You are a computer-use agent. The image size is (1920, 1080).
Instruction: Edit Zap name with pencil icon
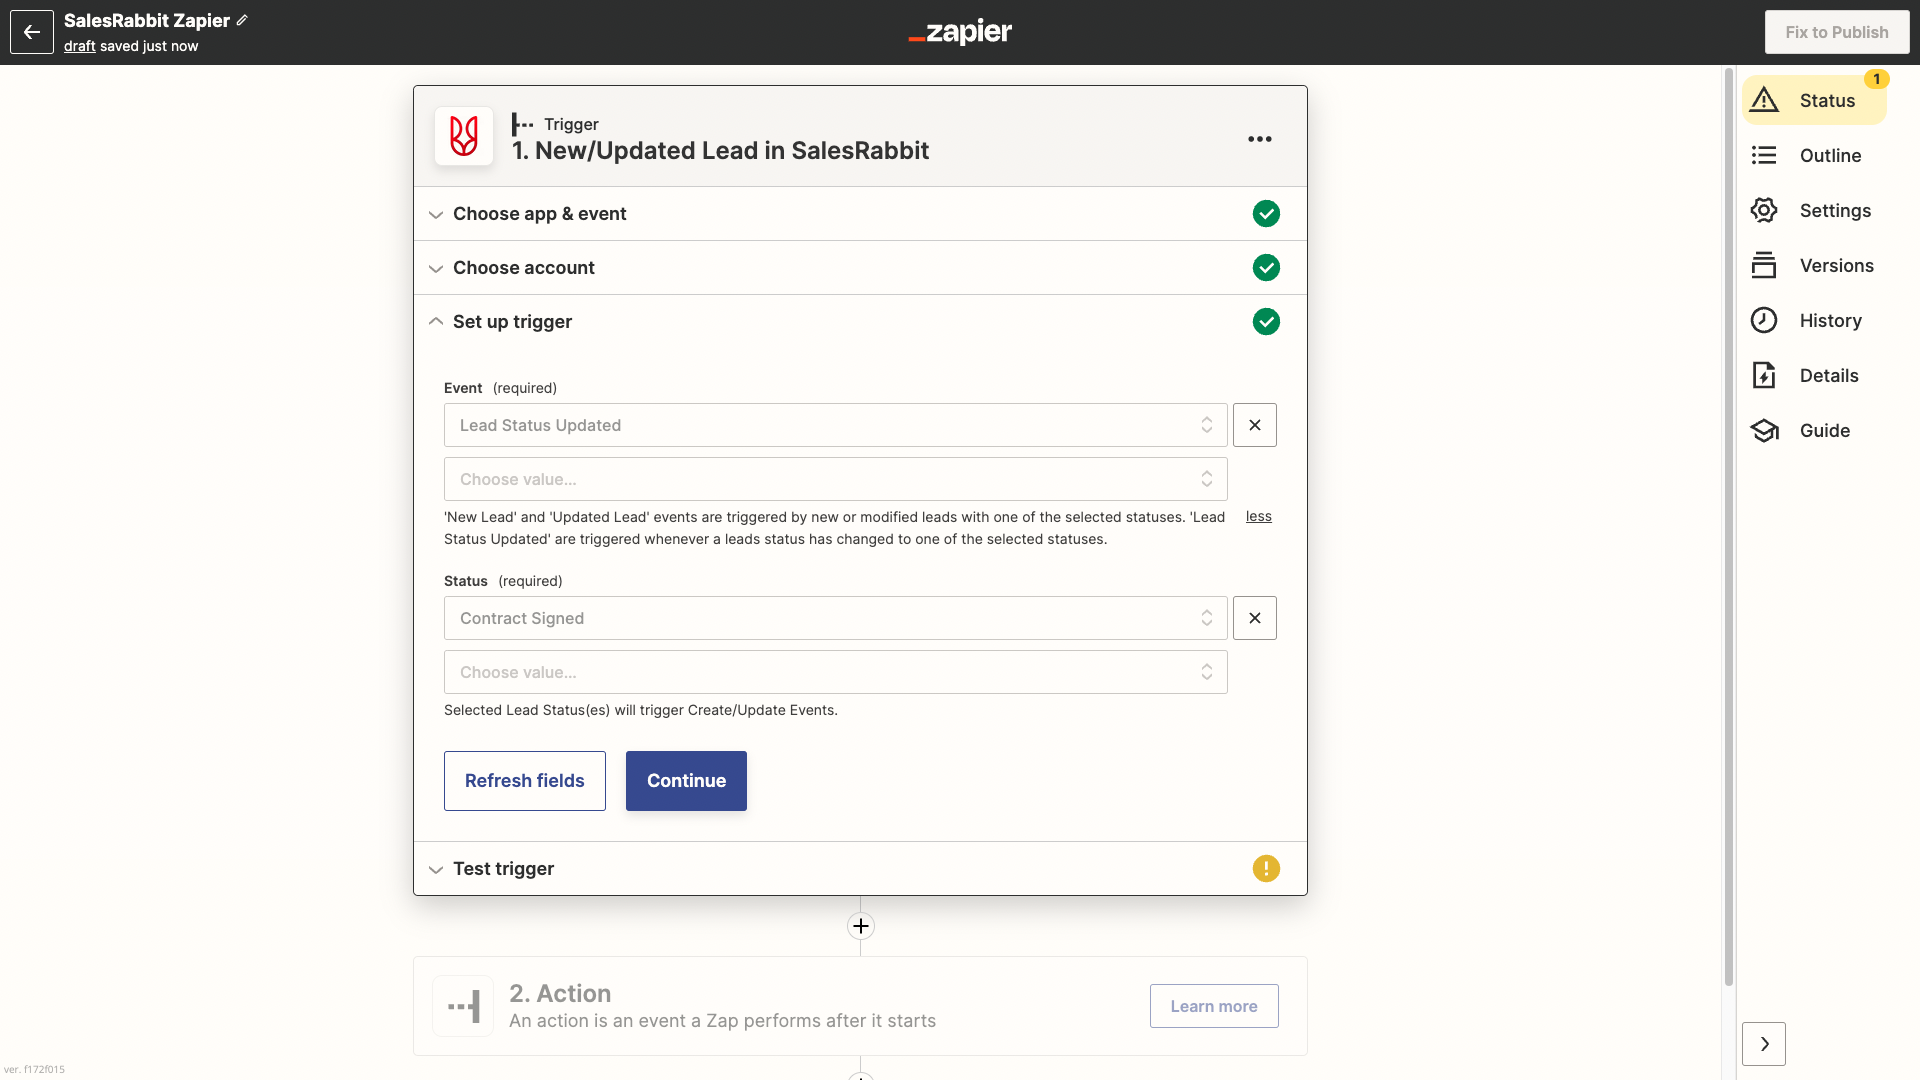click(x=242, y=20)
